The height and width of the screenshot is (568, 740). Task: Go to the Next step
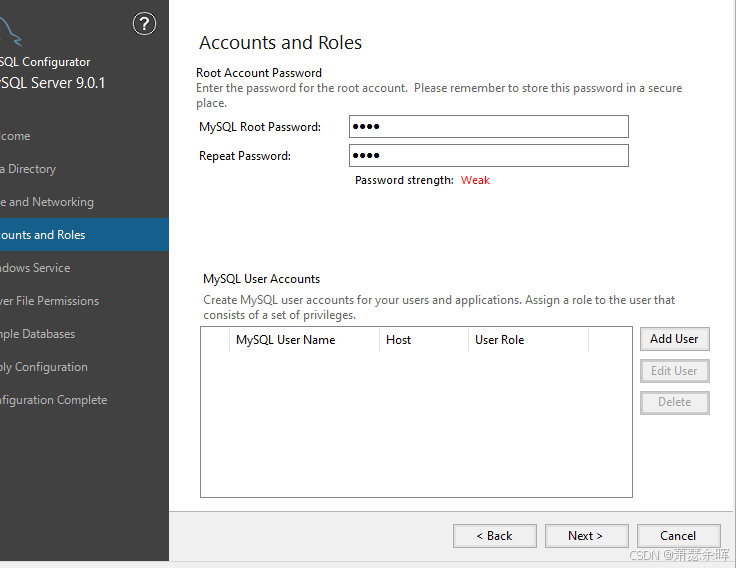[x=586, y=536]
